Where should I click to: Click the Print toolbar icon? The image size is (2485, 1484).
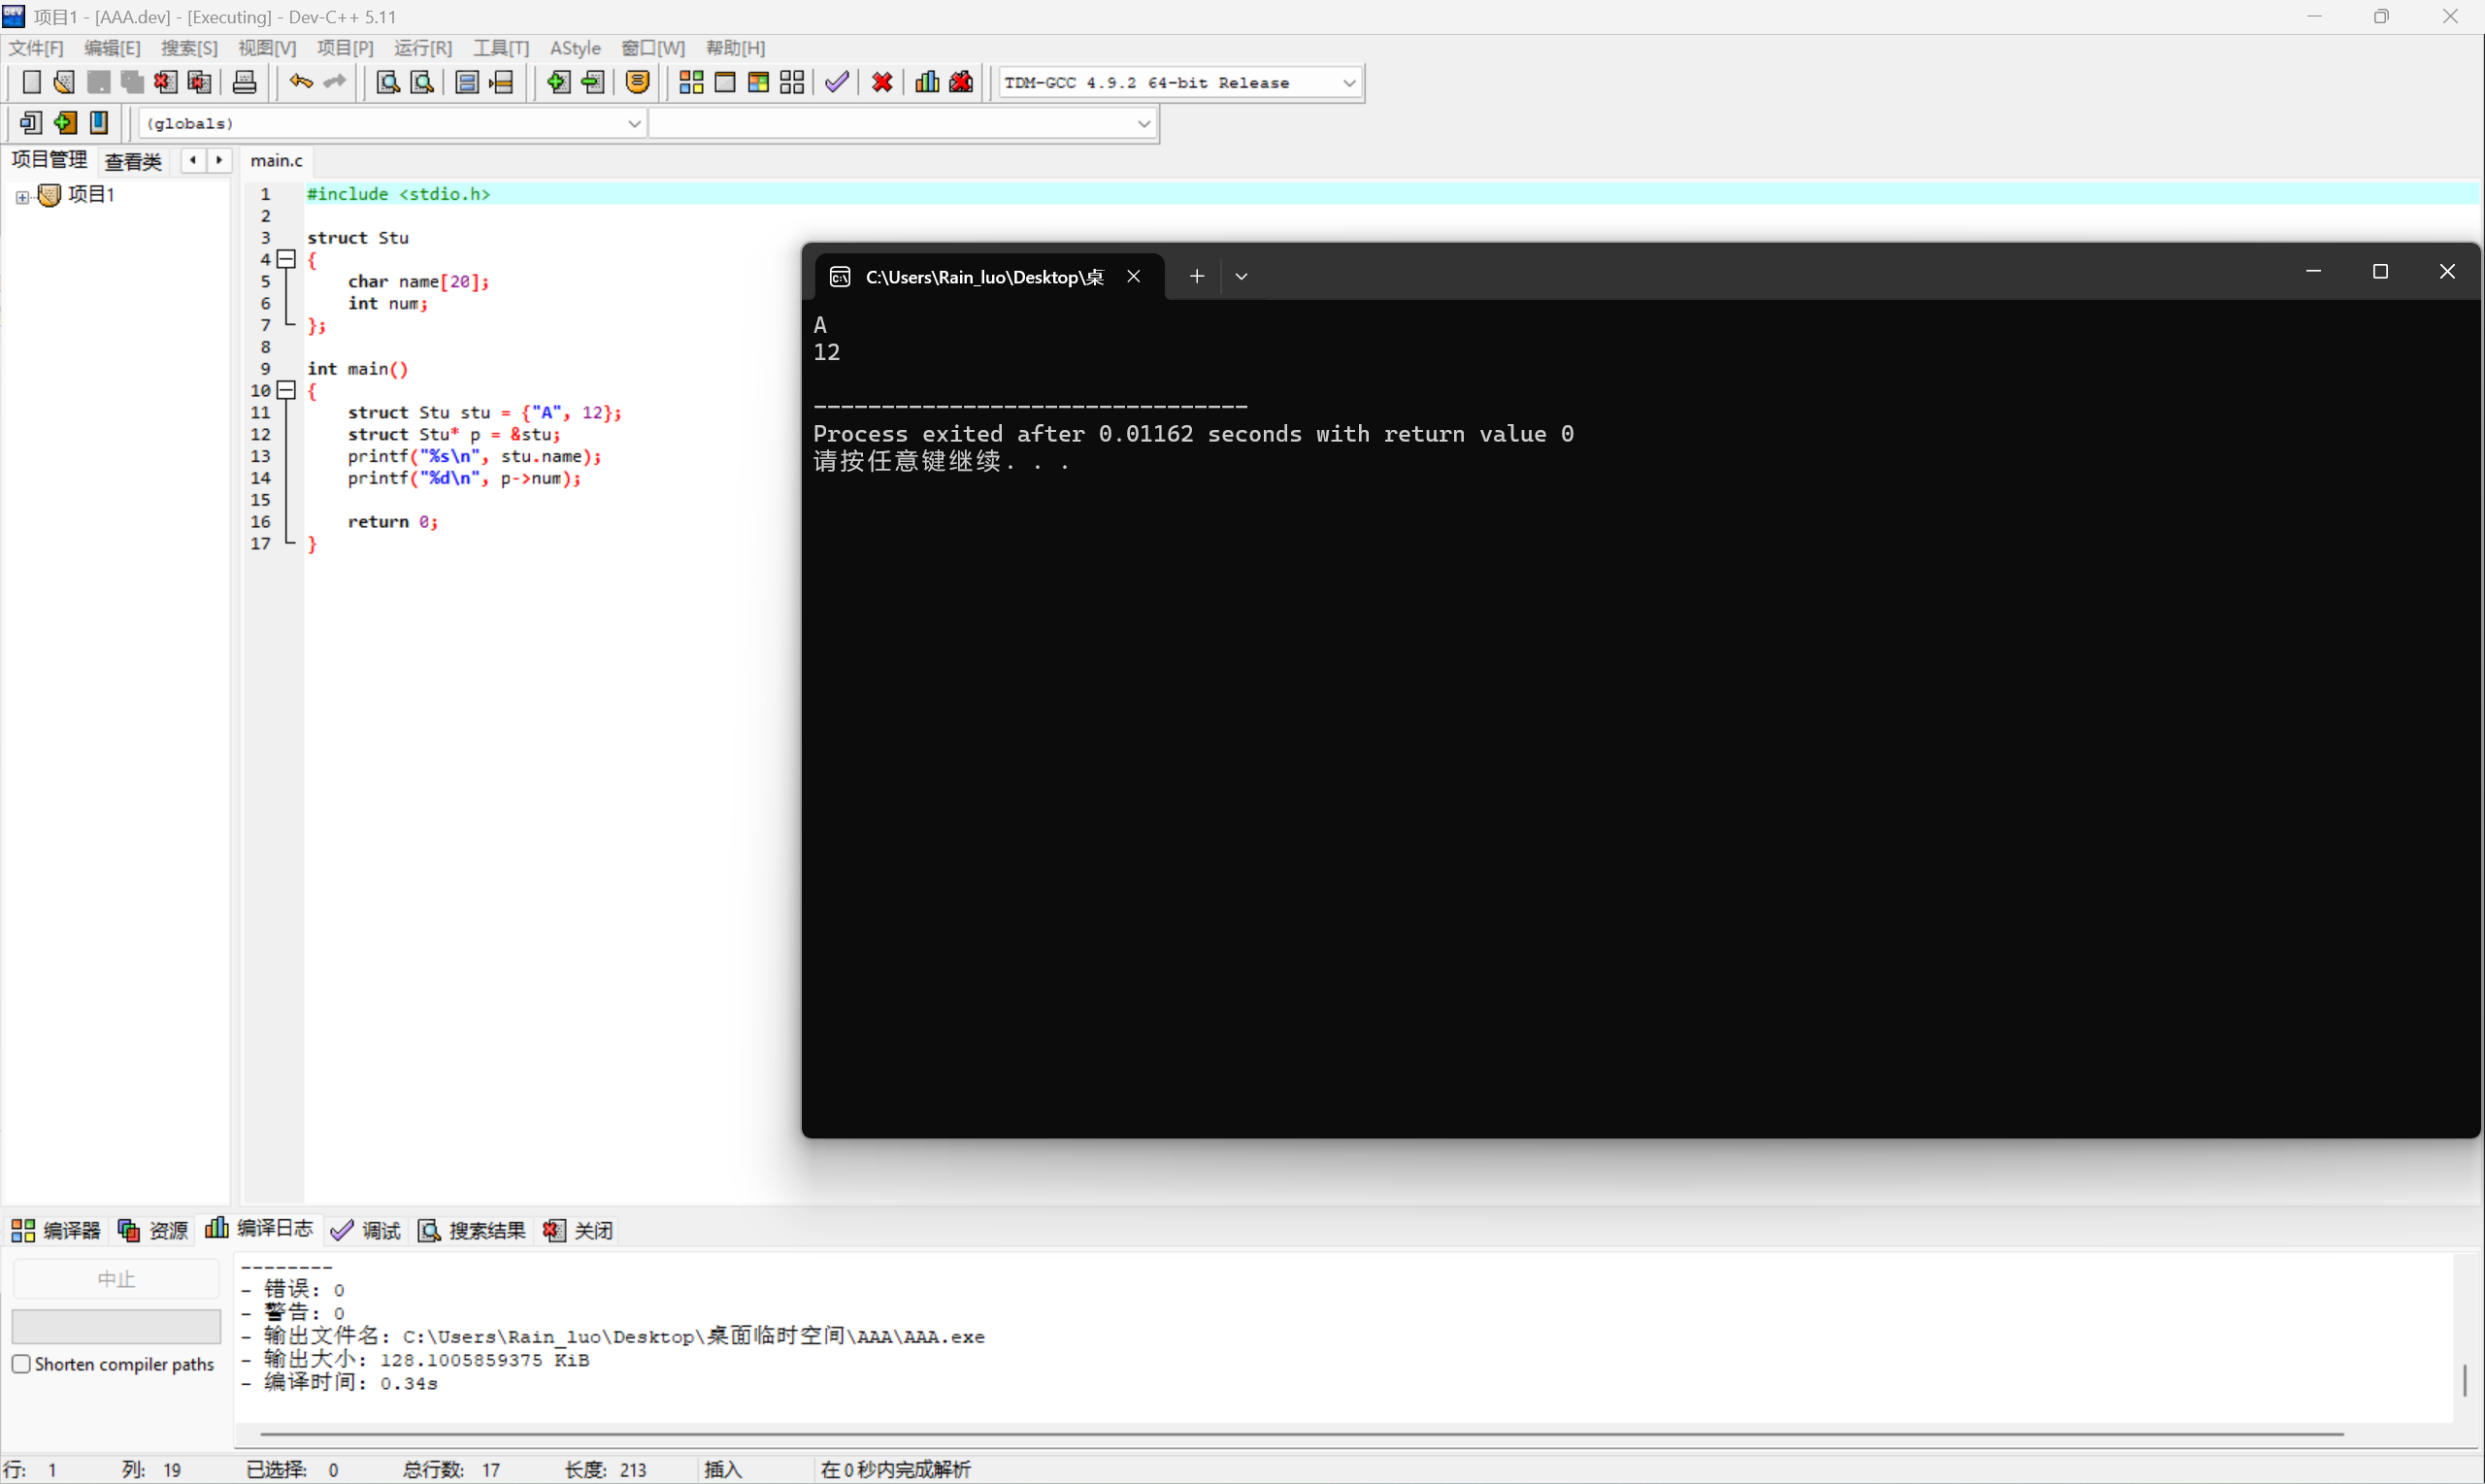point(245,83)
